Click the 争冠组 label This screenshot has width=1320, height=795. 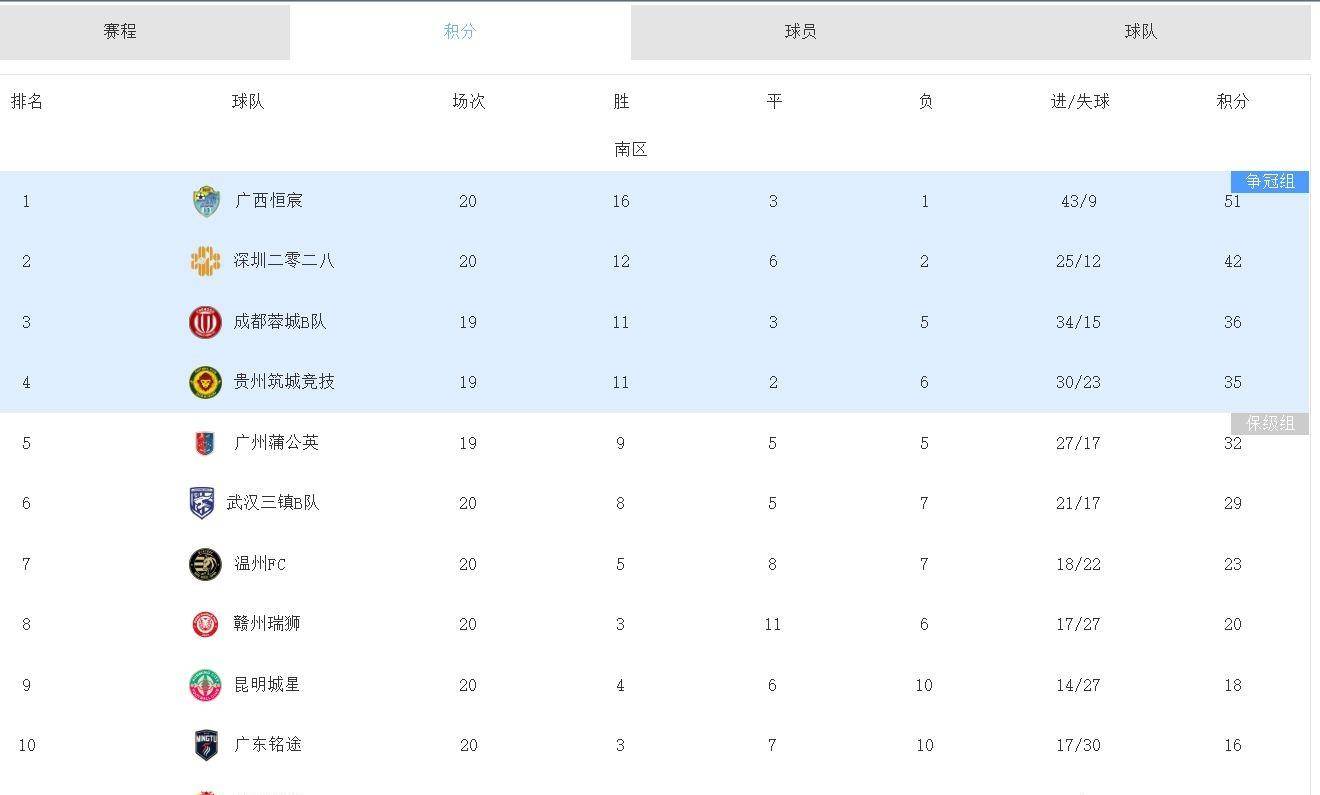[1269, 182]
